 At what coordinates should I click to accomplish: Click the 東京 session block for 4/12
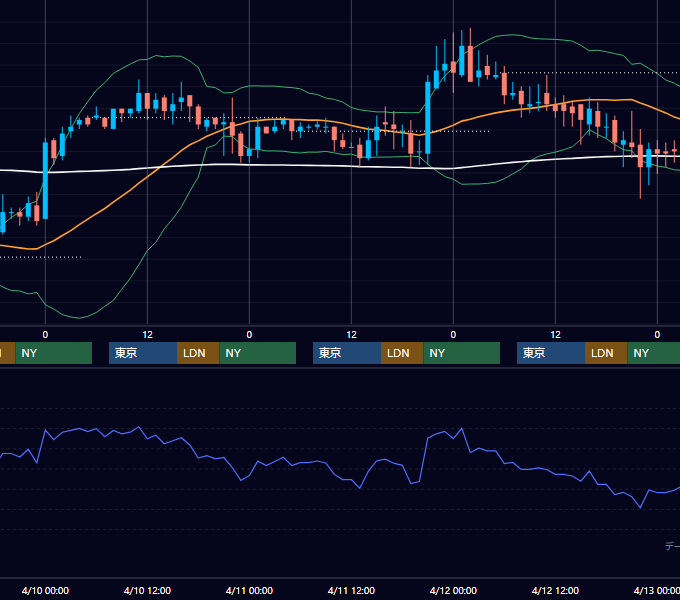pyautogui.click(x=551, y=353)
